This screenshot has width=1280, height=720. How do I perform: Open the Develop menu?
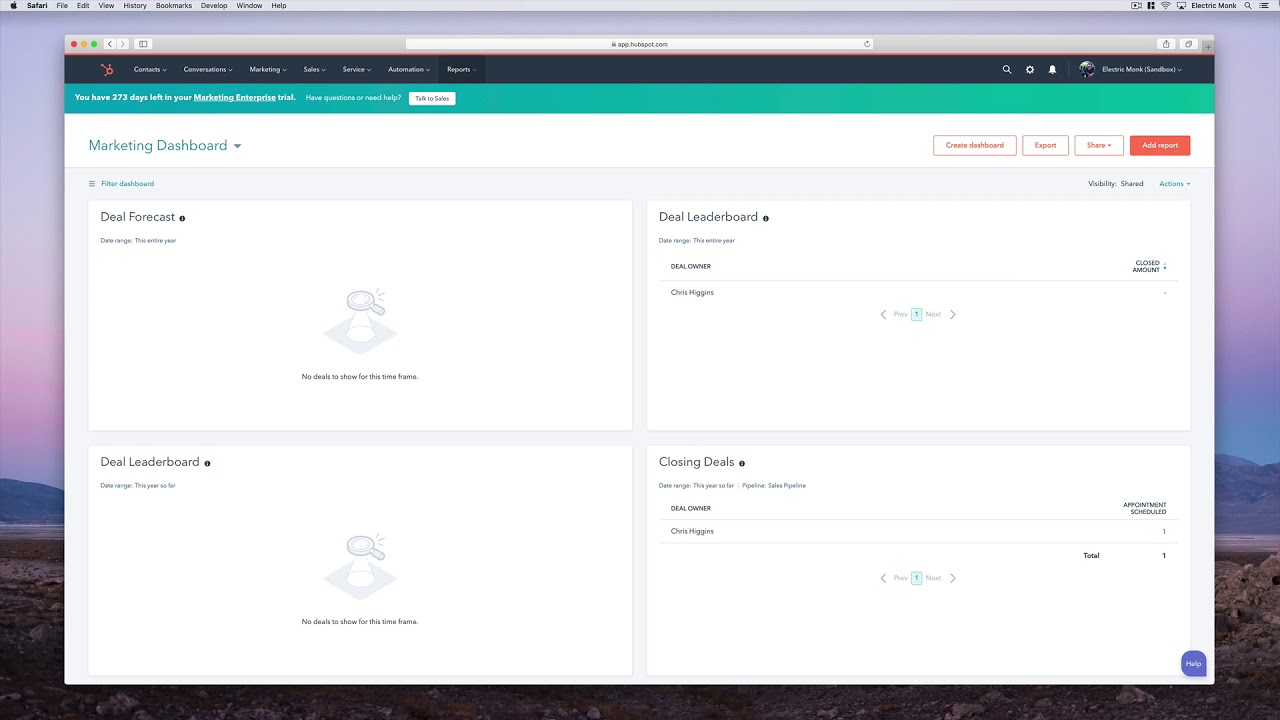coord(214,5)
